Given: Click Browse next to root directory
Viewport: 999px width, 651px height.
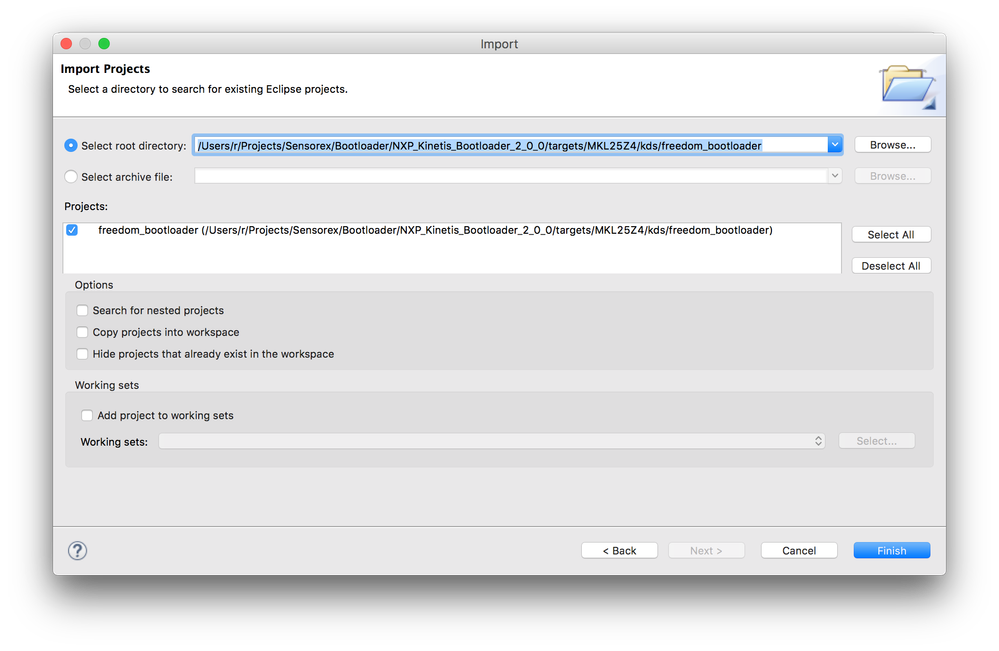Looking at the screenshot, I should pyautogui.click(x=892, y=145).
